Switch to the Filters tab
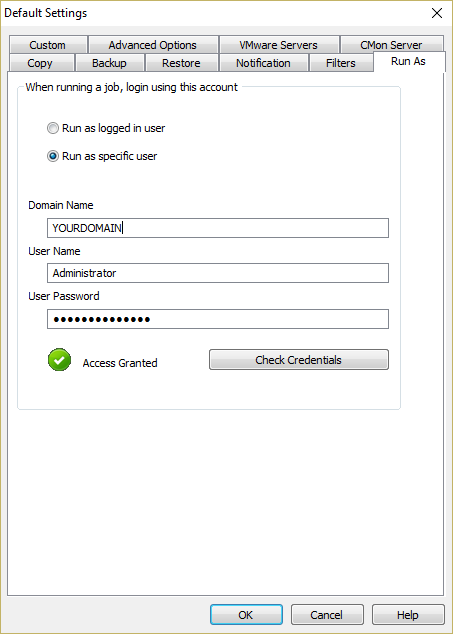This screenshot has height=634, width=453. pos(341,63)
